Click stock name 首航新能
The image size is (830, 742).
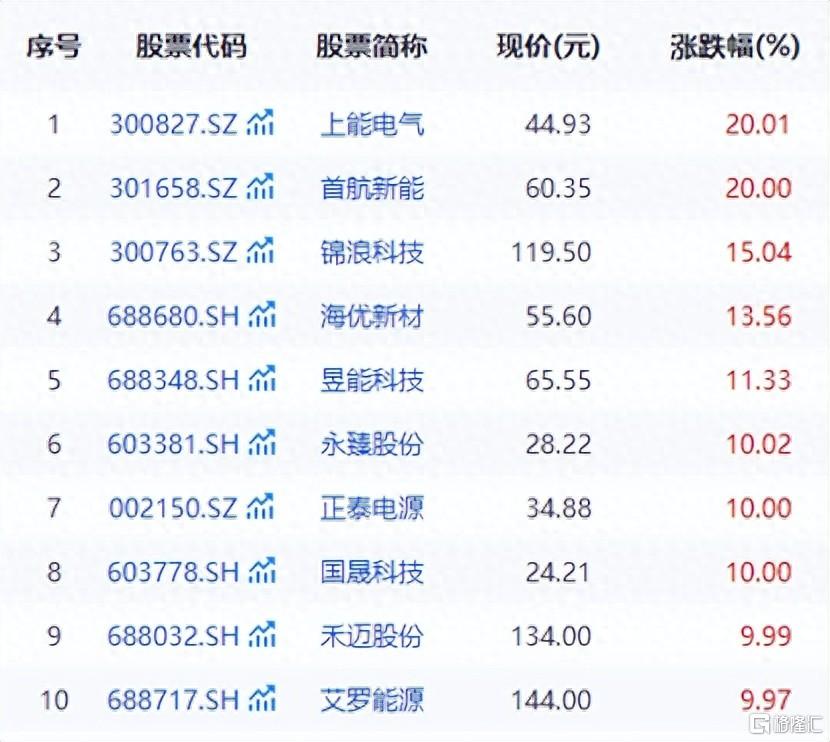[372, 189]
